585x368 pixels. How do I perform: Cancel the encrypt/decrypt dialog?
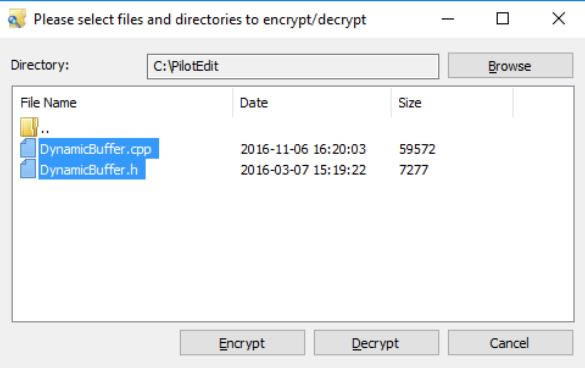510,343
